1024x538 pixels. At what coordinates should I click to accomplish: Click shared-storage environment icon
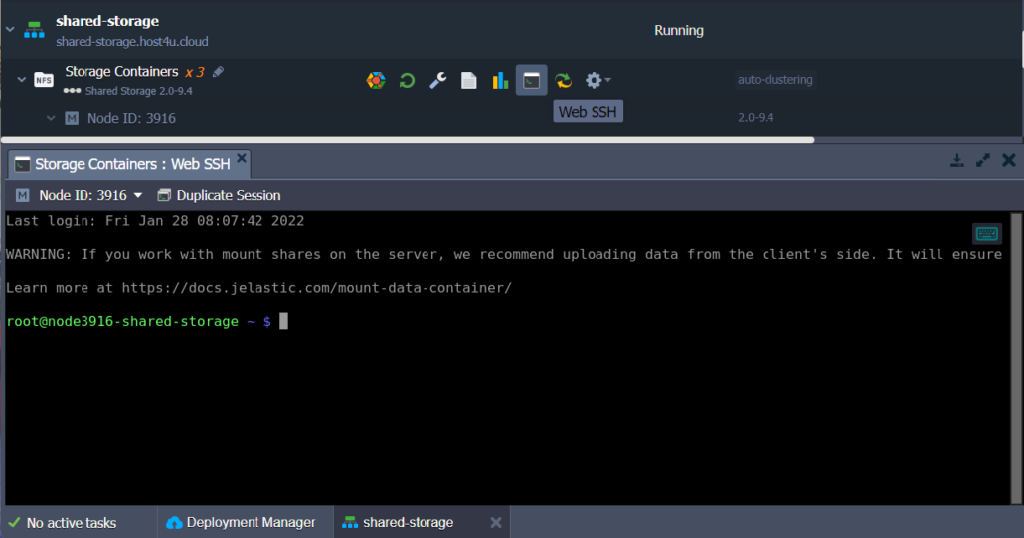[34, 29]
